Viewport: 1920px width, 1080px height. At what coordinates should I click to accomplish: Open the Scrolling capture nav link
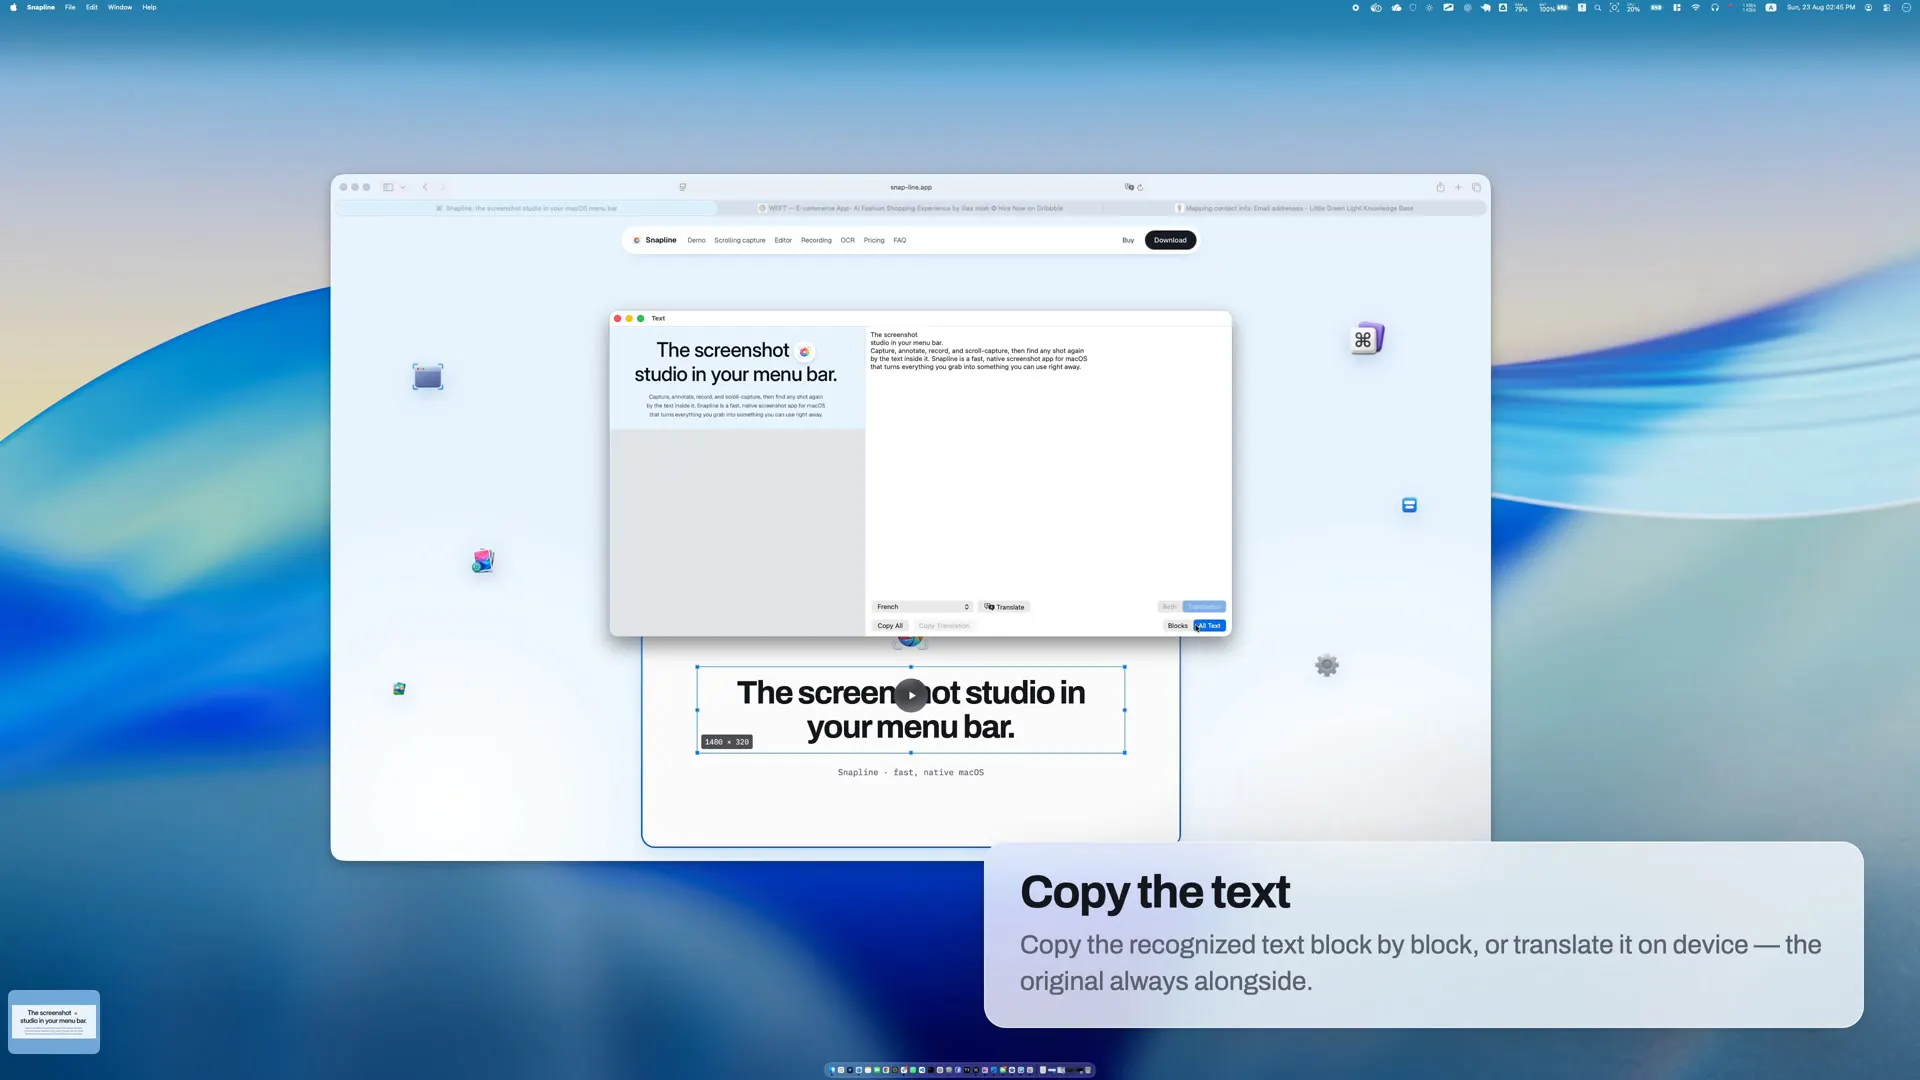coord(739,240)
